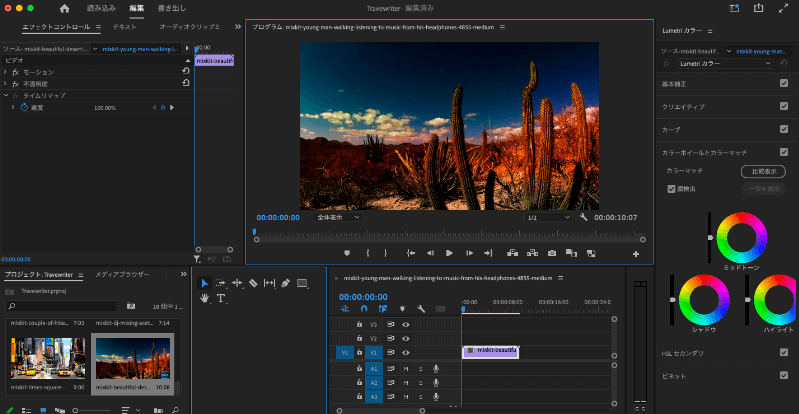
Task: Select the Hand tool
Action: (205, 298)
